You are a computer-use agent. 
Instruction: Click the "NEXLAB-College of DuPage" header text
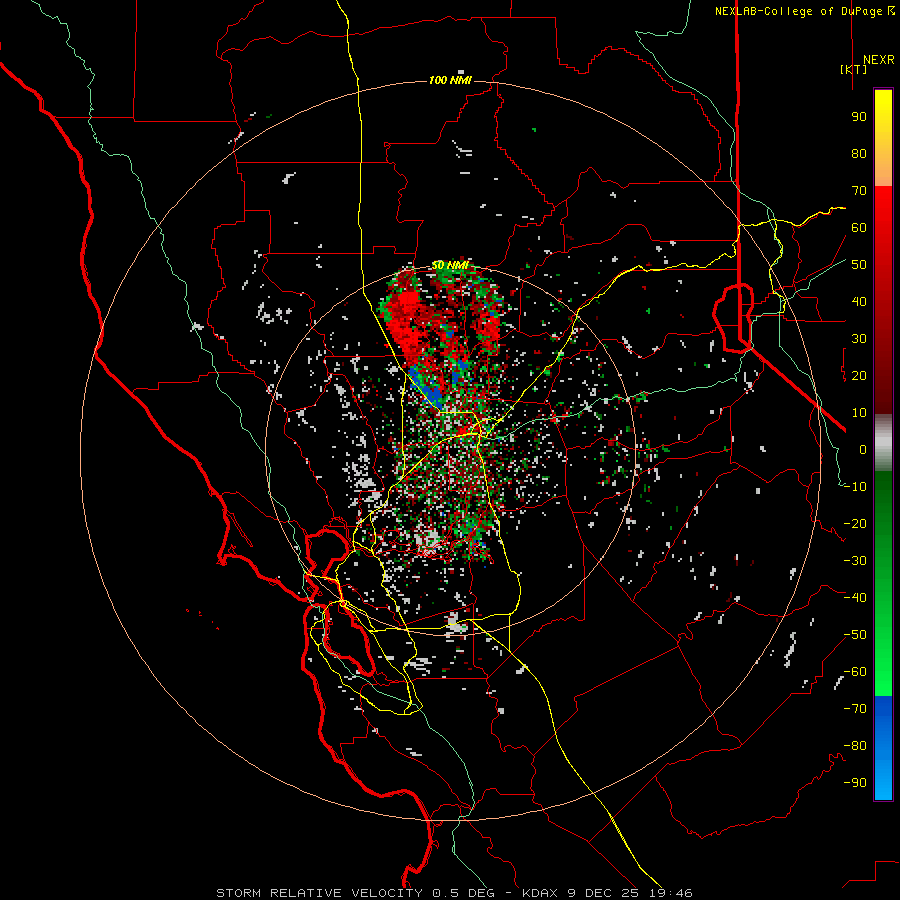click(798, 11)
